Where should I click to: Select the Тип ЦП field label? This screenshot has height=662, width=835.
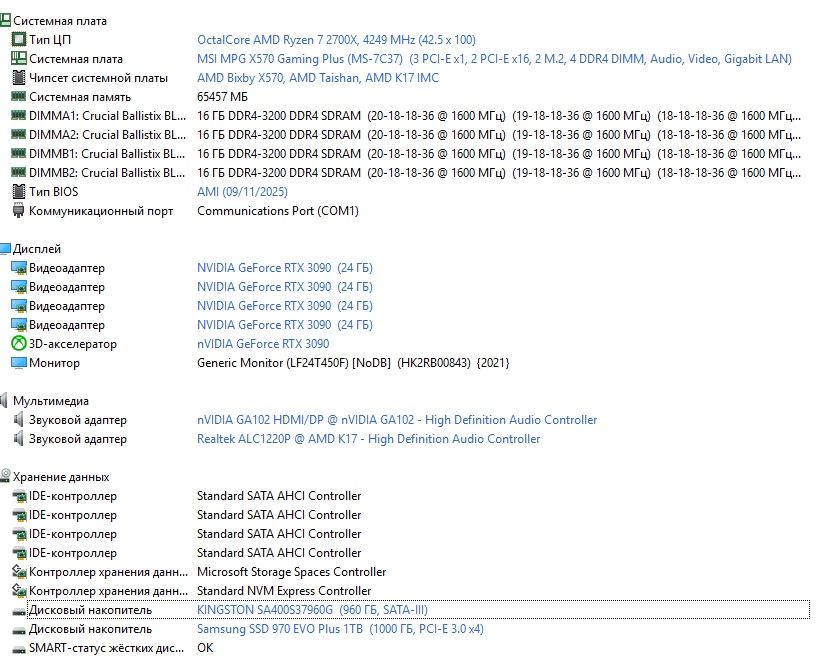50,40
